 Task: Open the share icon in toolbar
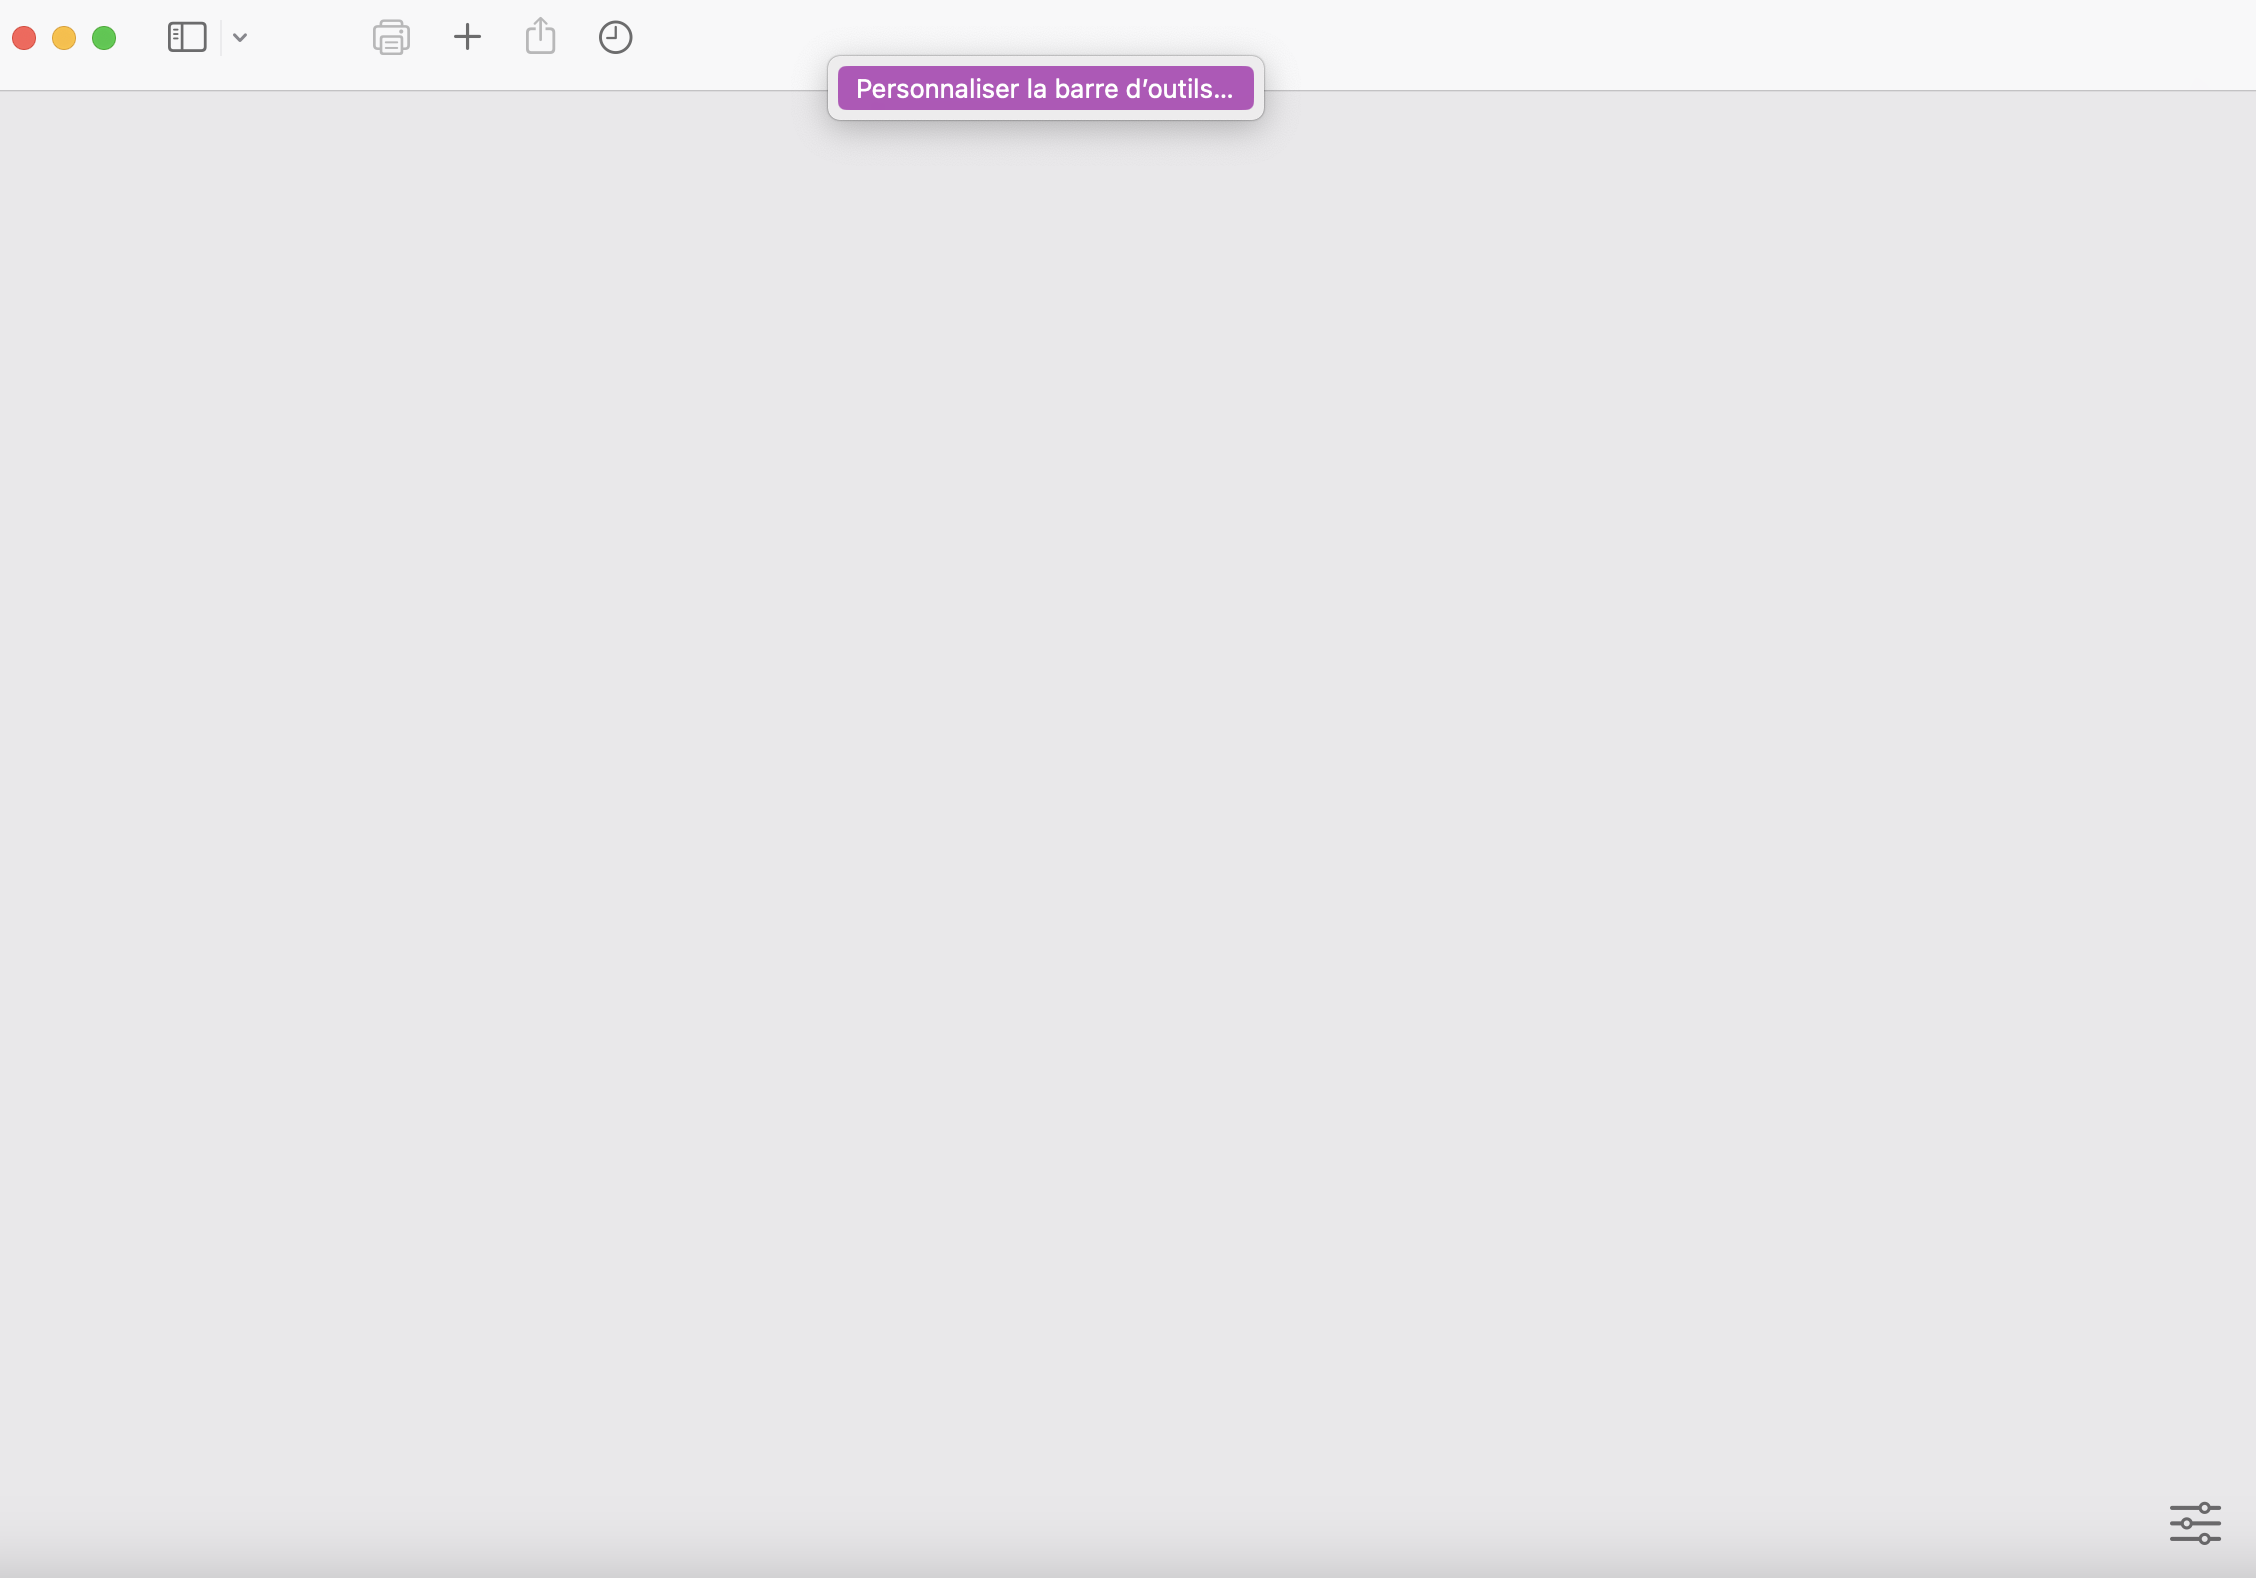[x=540, y=37]
